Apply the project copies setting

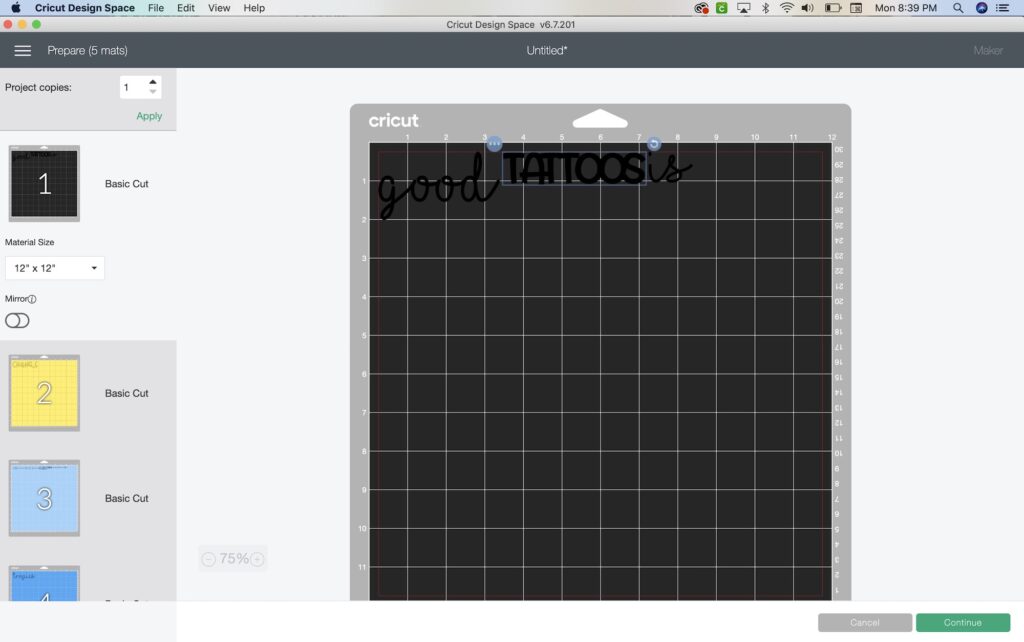point(149,116)
